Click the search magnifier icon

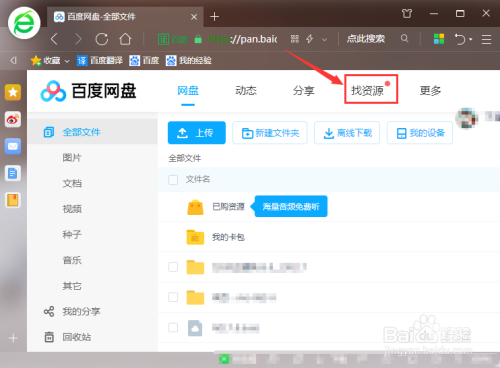[405, 39]
